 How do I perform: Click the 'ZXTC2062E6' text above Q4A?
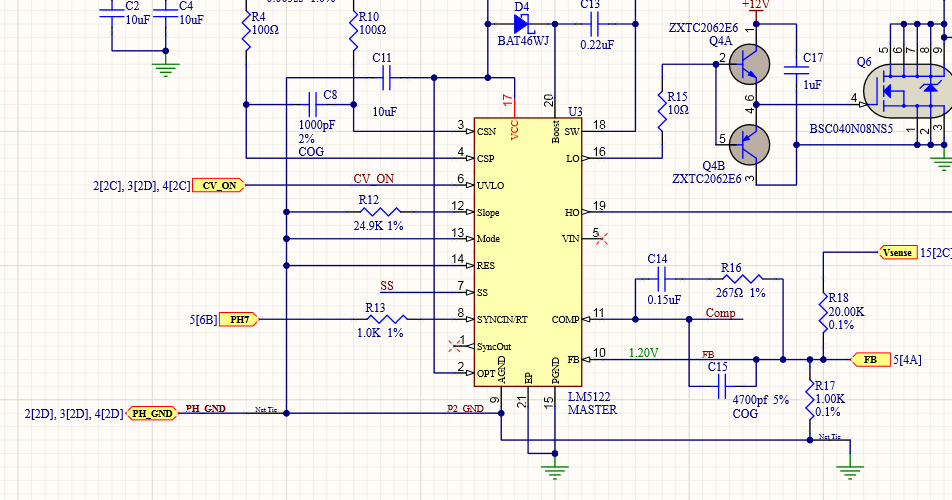(x=704, y=28)
